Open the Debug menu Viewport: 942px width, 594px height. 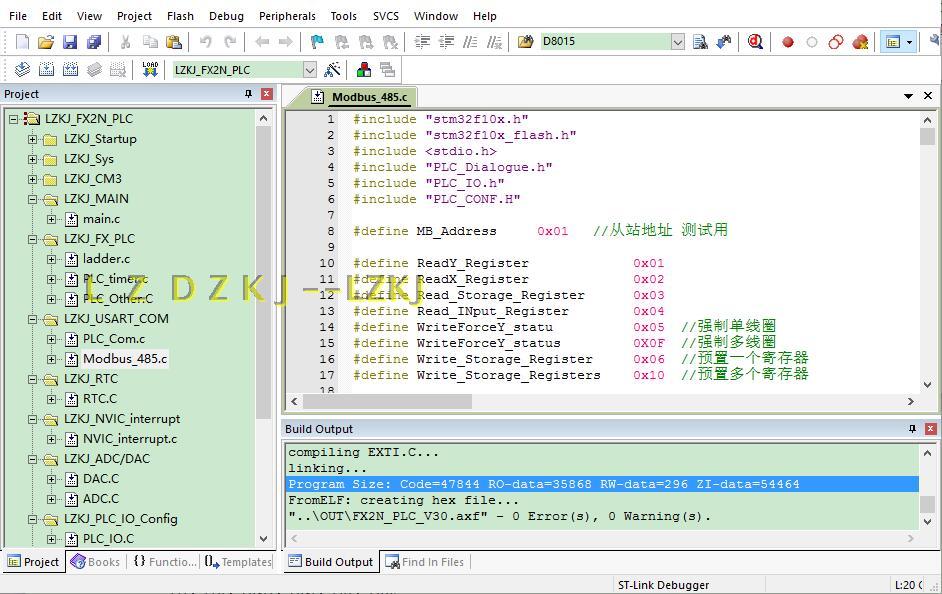(226, 16)
